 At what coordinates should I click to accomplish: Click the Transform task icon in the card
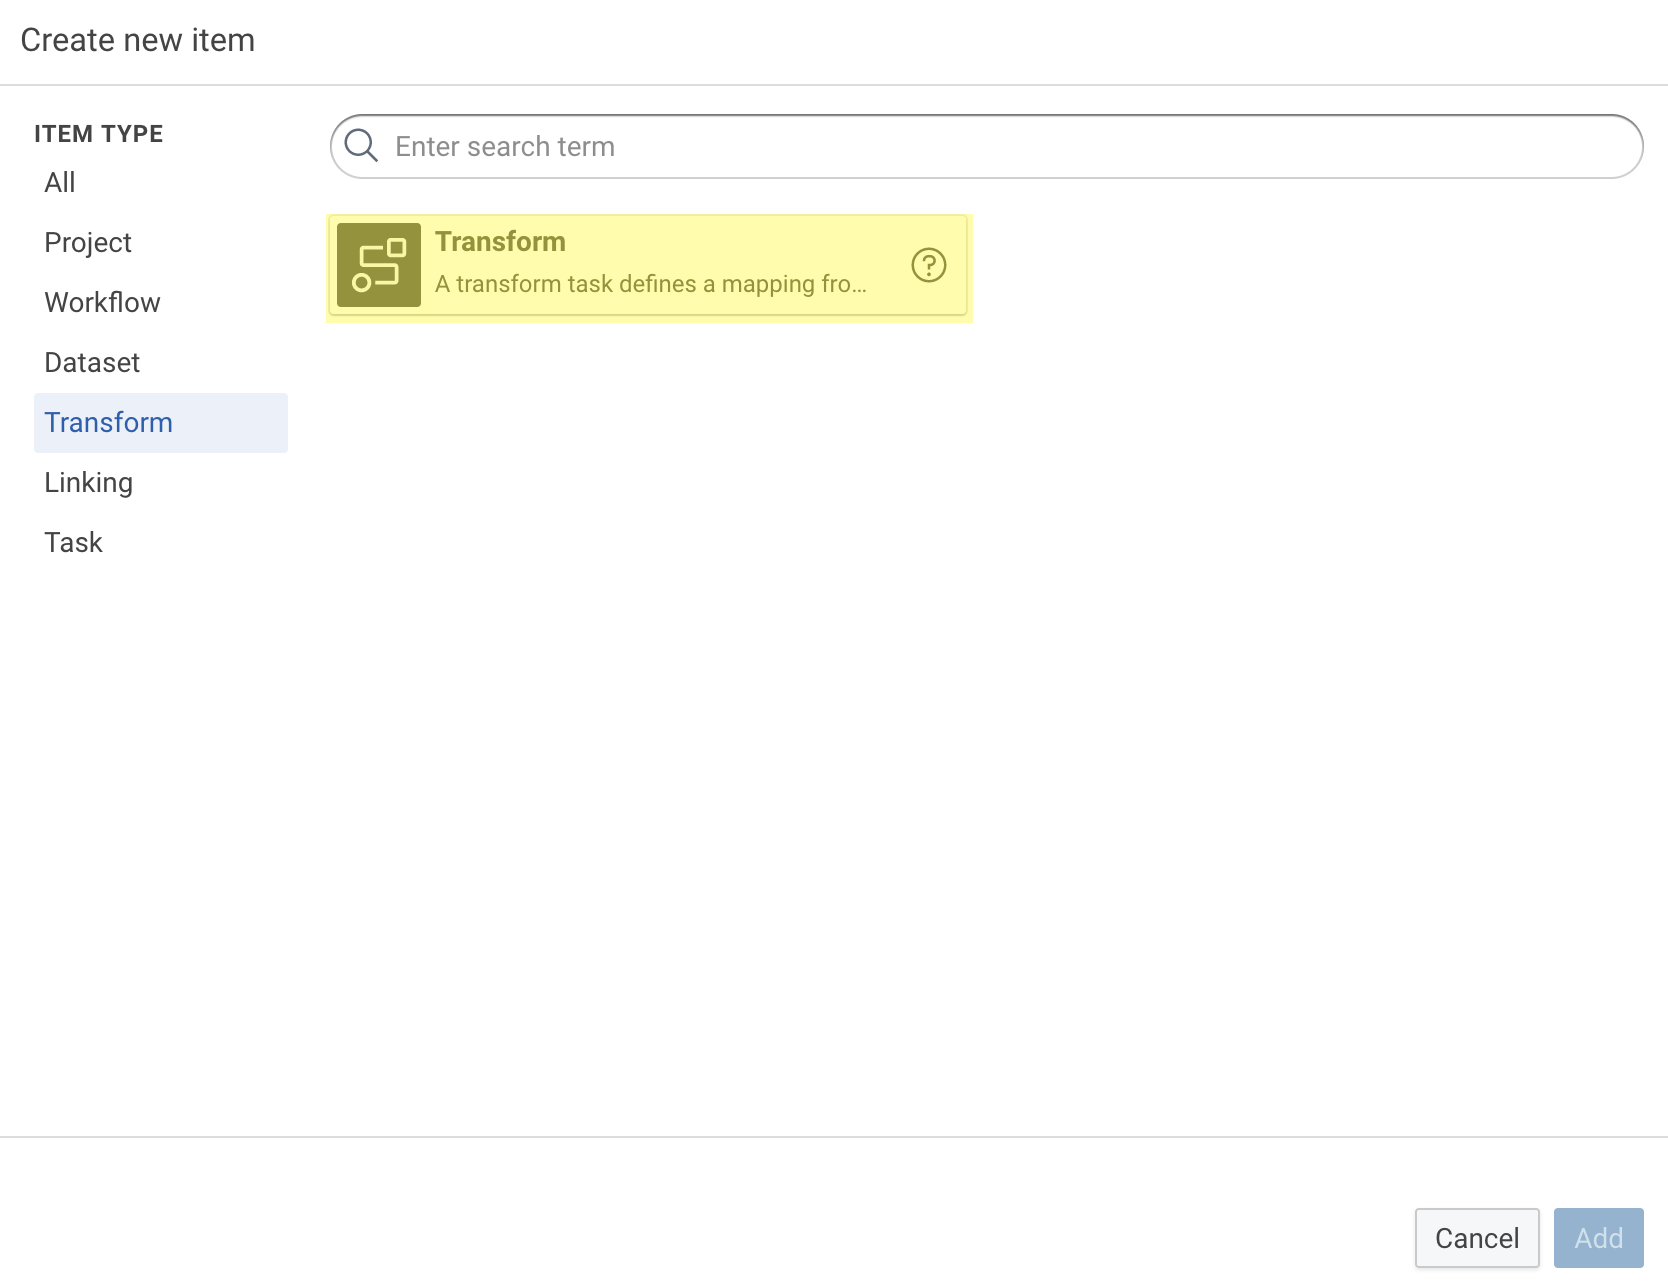click(x=378, y=265)
